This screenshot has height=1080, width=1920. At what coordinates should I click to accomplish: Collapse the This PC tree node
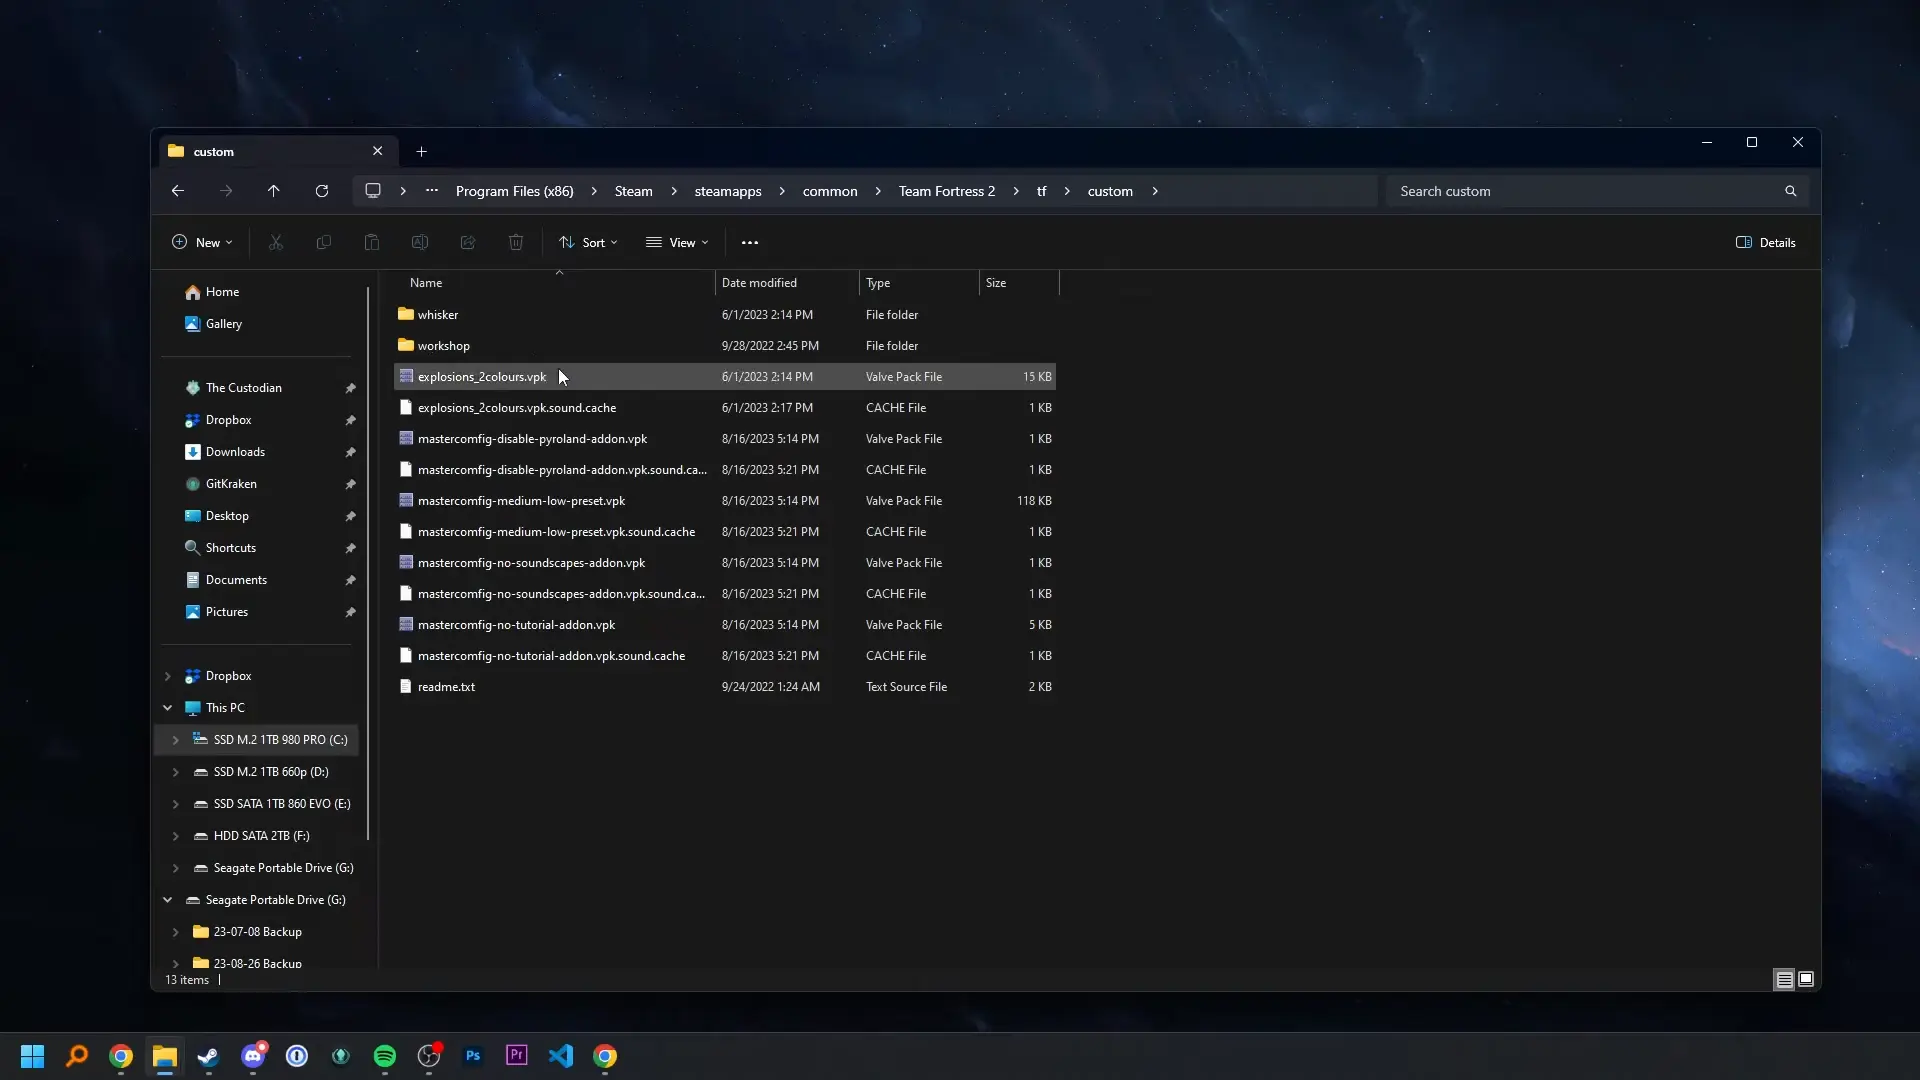(x=168, y=708)
